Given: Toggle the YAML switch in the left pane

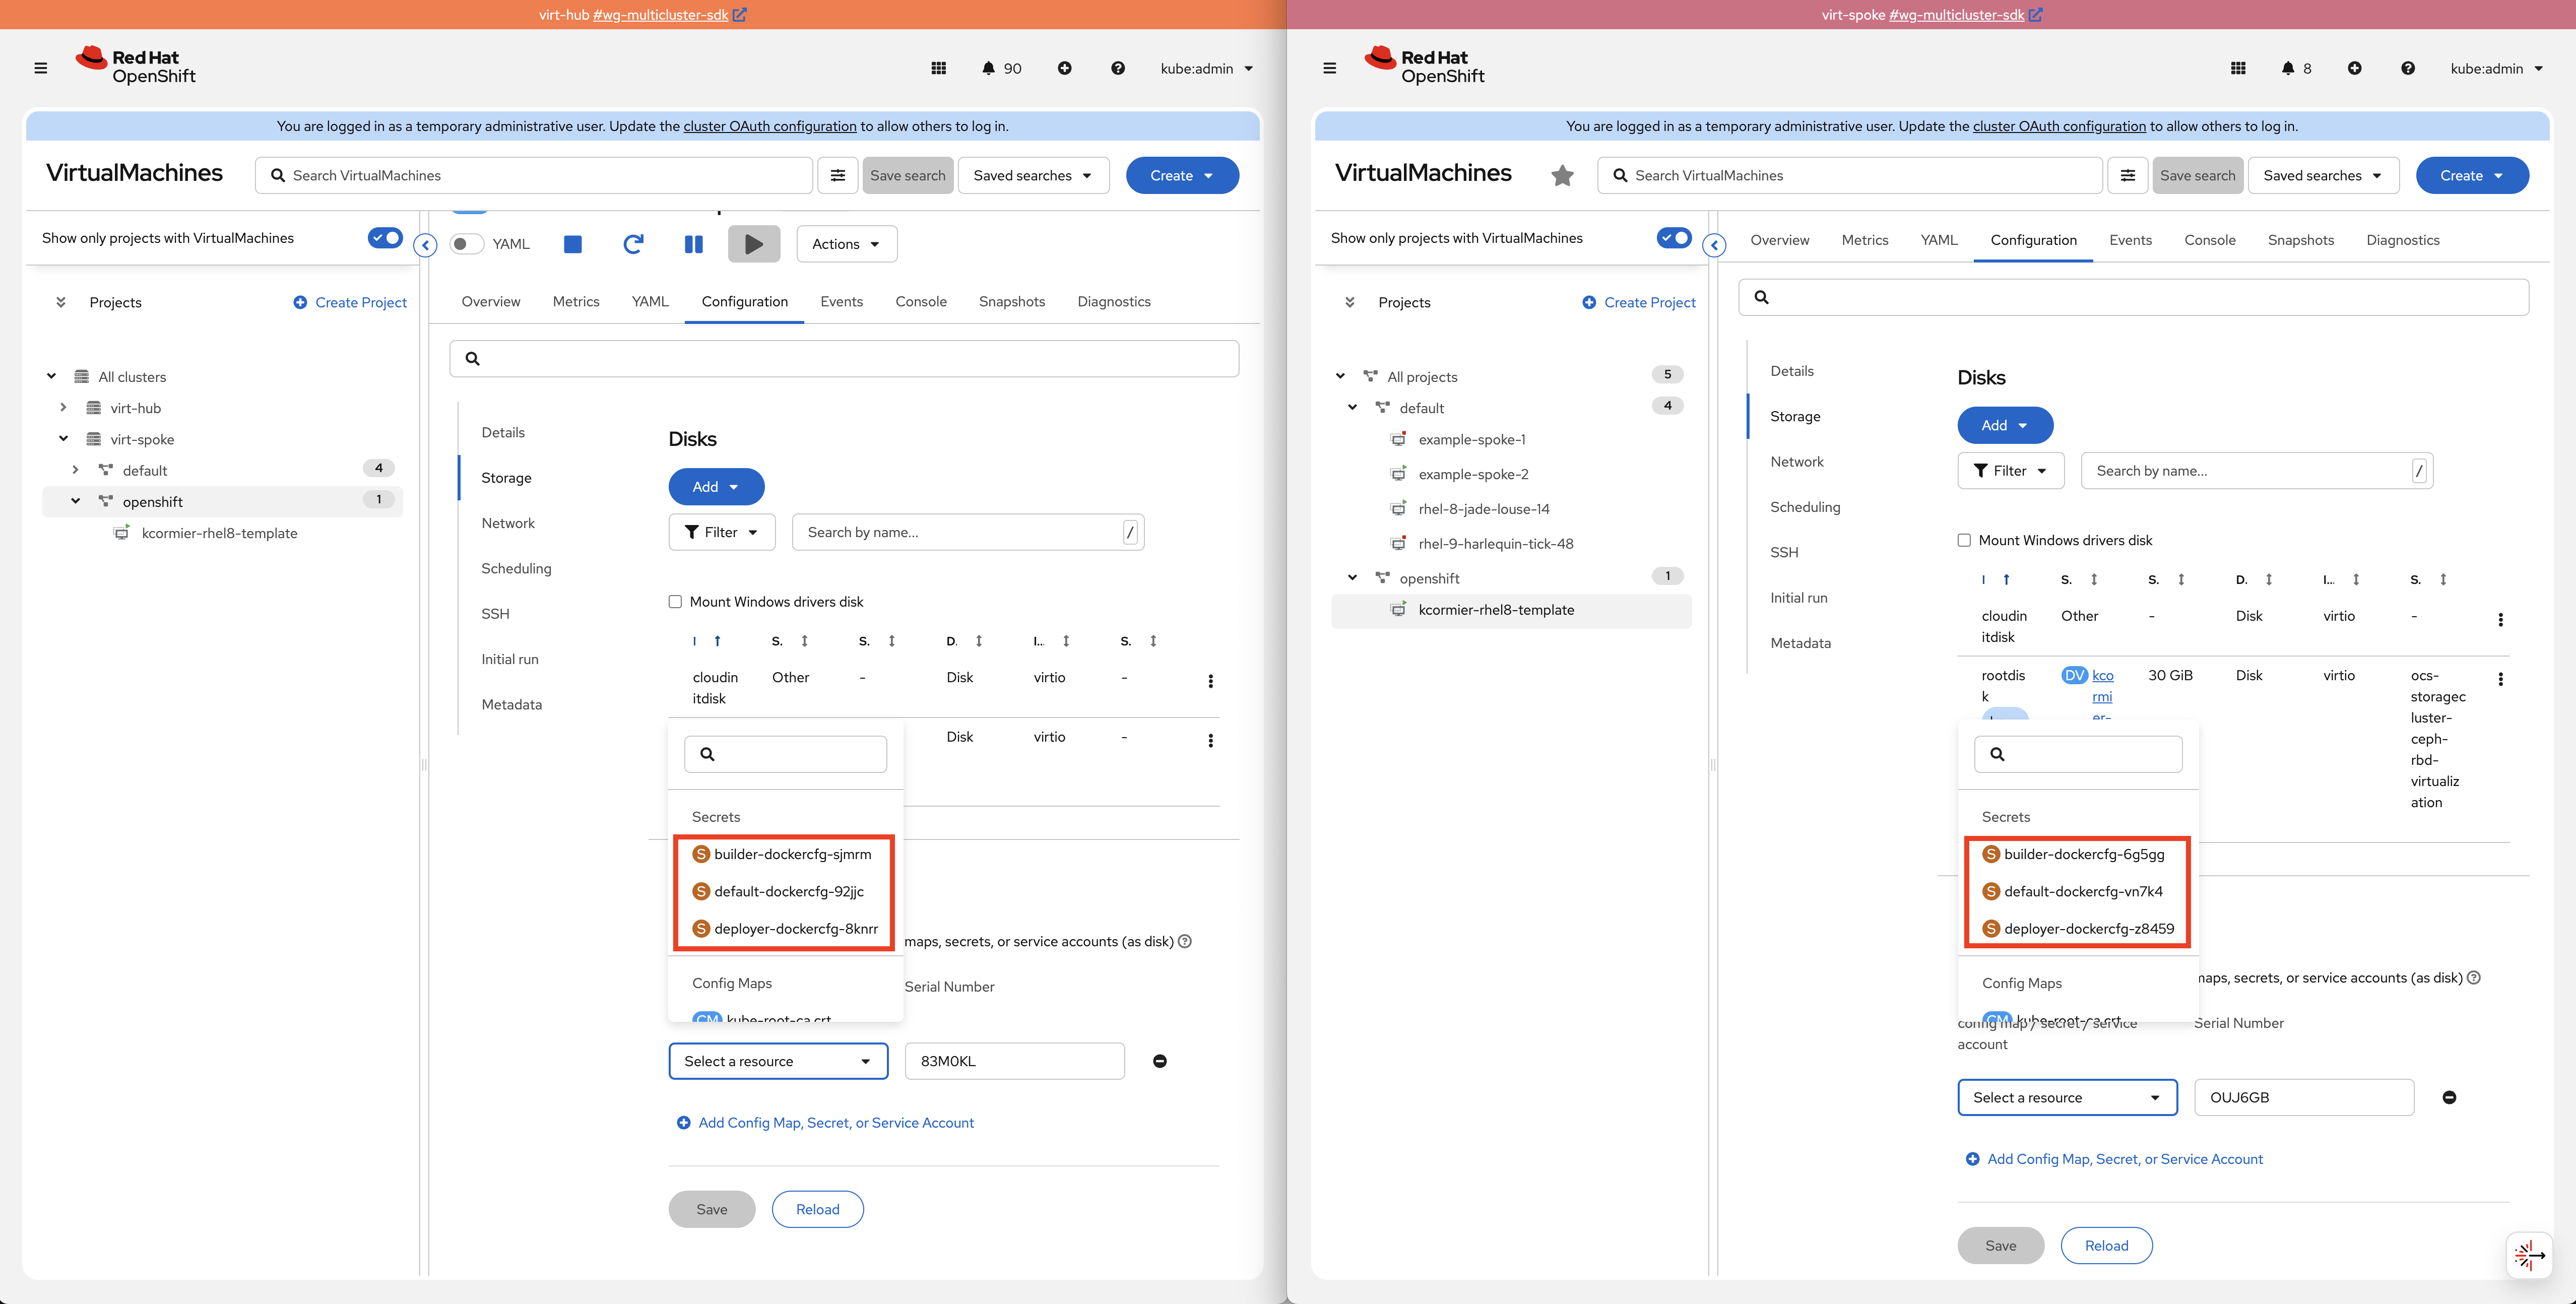Looking at the screenshot, I should 466,244.
